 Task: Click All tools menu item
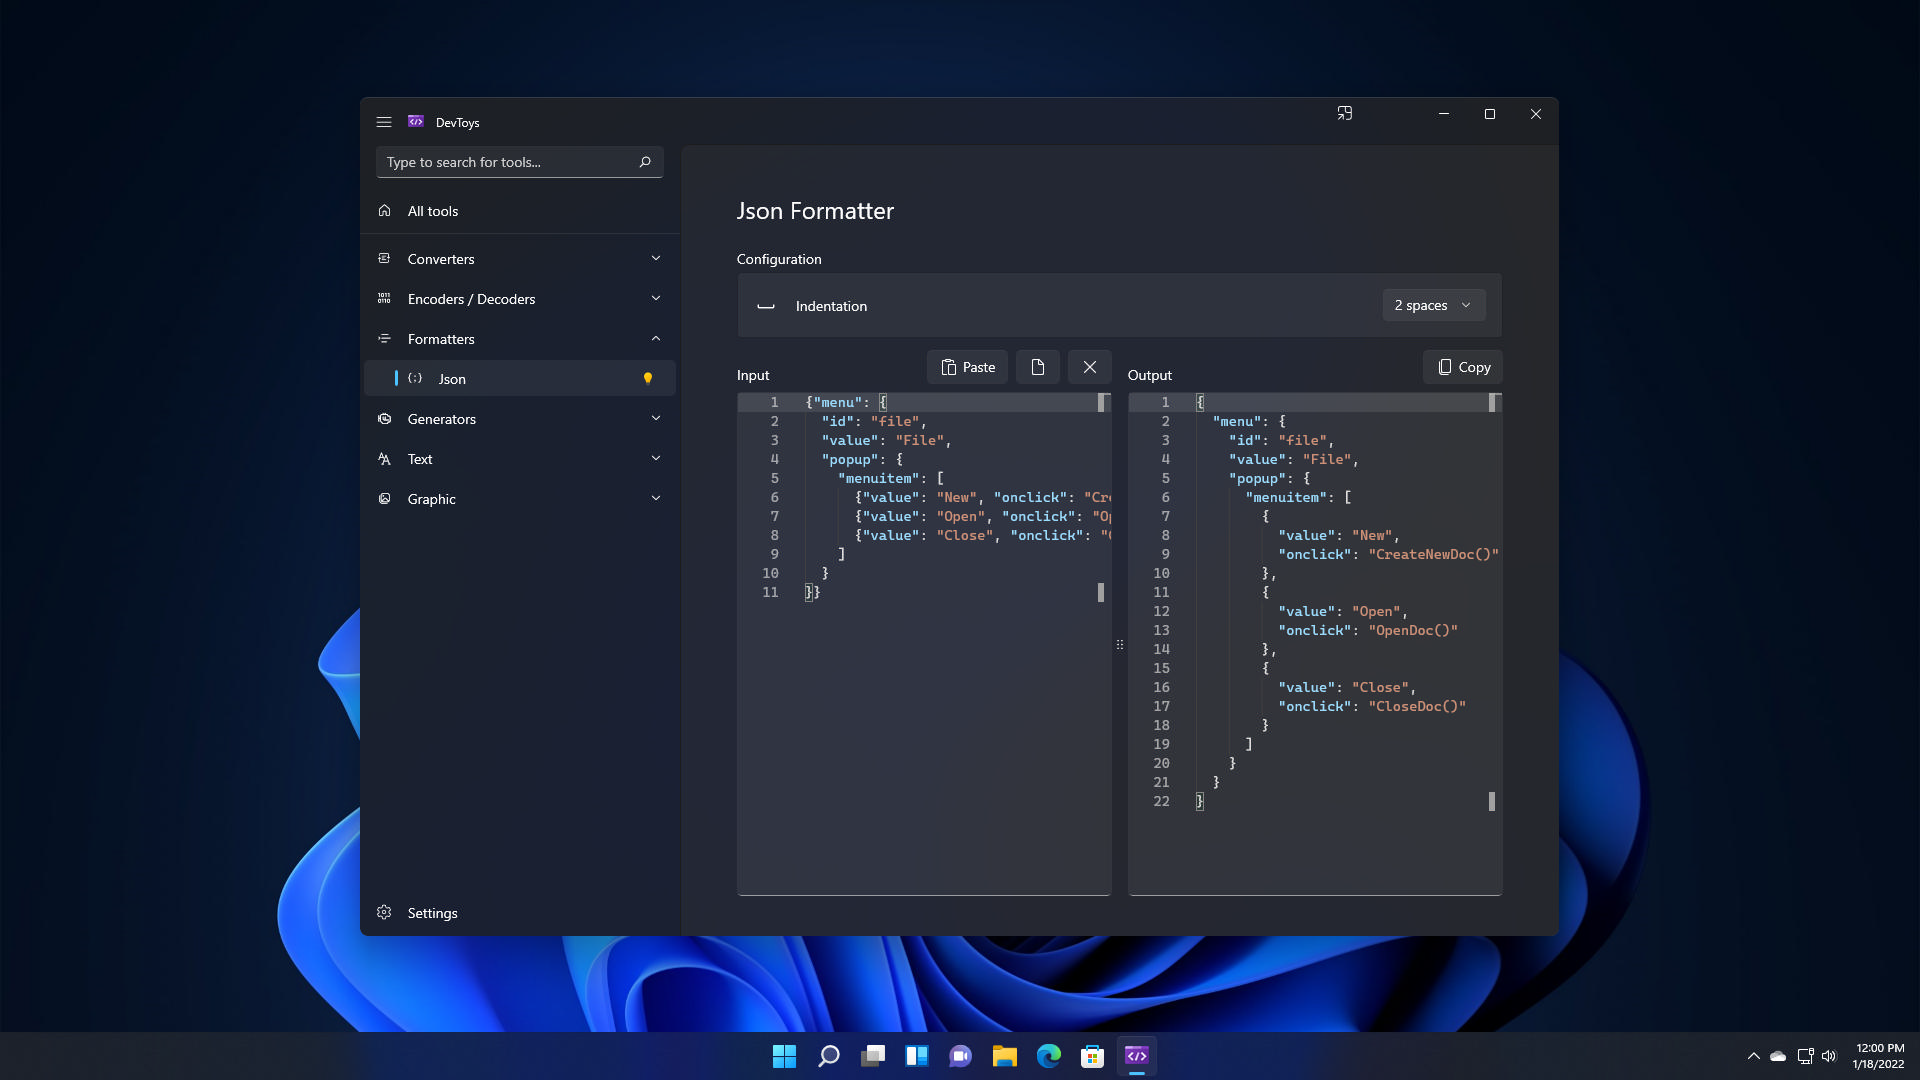[434, 211]
